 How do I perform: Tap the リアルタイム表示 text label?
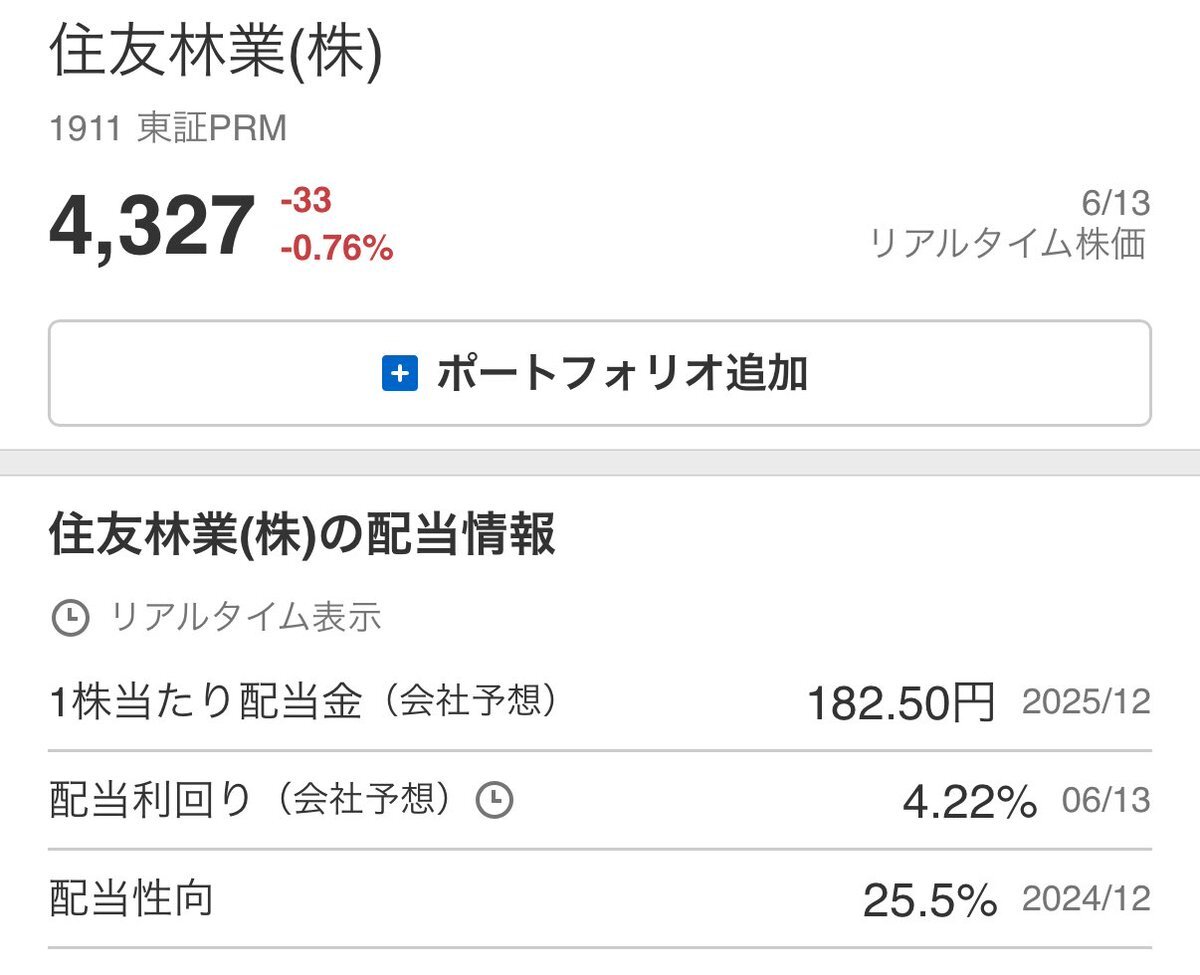point(245,617)
